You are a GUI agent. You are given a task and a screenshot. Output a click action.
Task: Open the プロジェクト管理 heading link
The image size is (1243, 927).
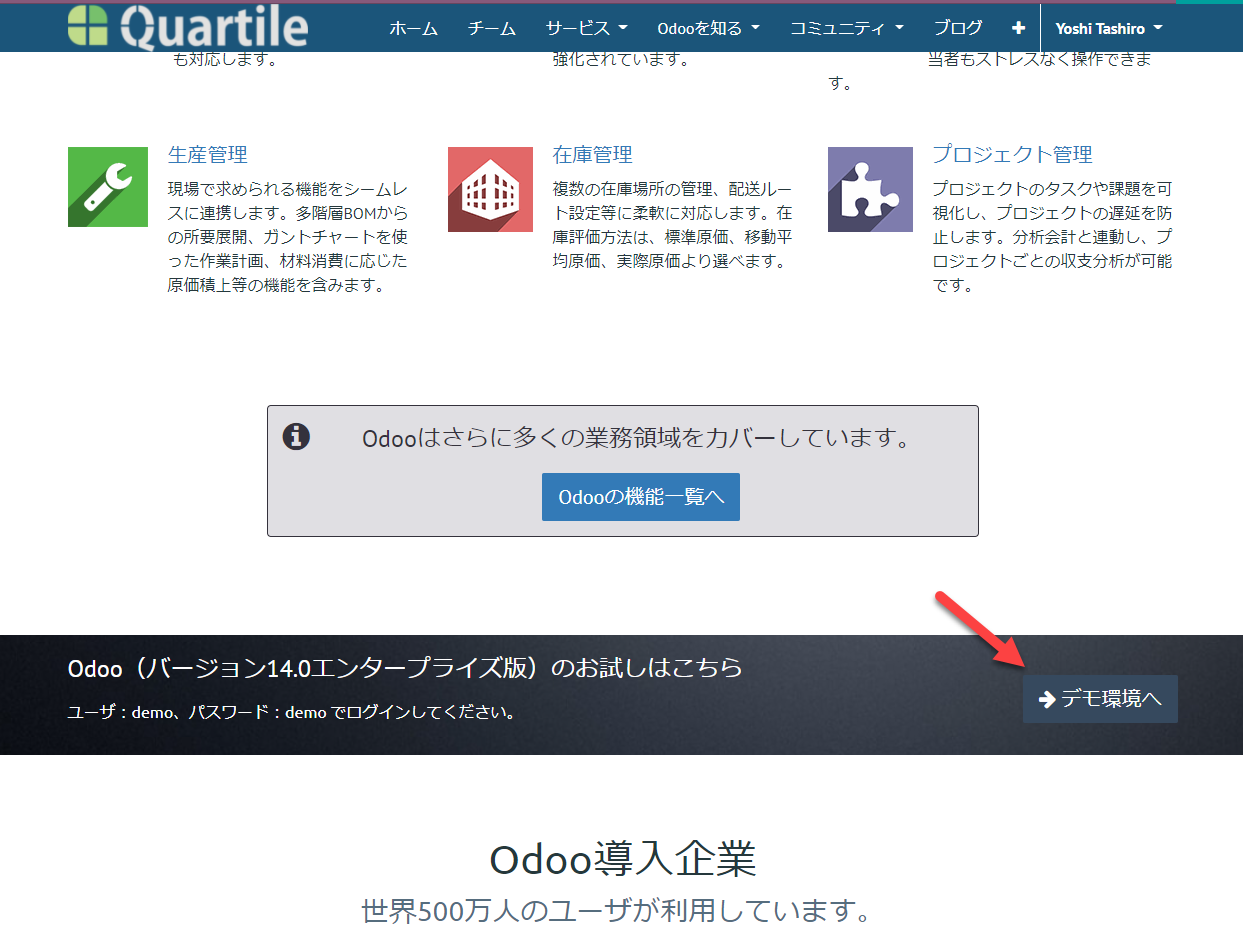1013,155
